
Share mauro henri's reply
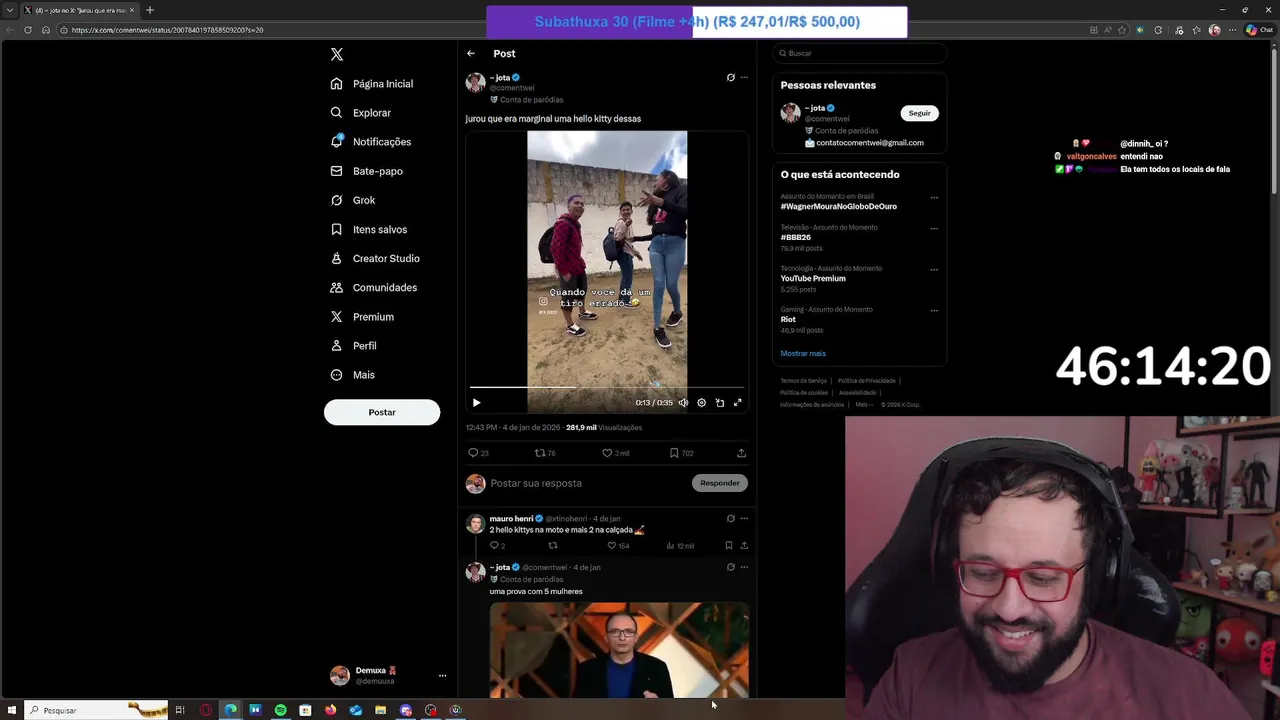pyautogui.click(x=744, y=546)
